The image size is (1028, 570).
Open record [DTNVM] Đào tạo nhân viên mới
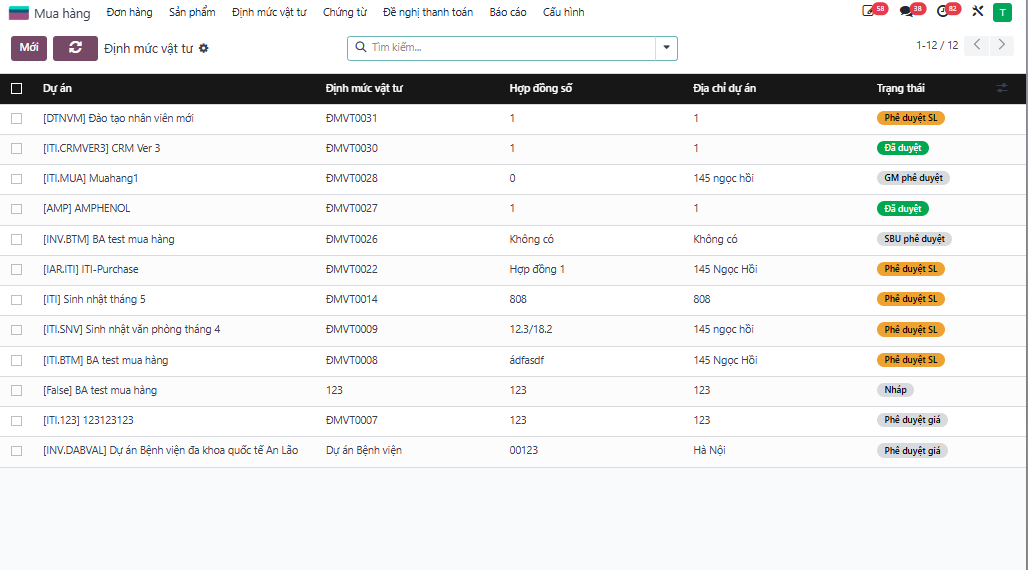[118, 119]
